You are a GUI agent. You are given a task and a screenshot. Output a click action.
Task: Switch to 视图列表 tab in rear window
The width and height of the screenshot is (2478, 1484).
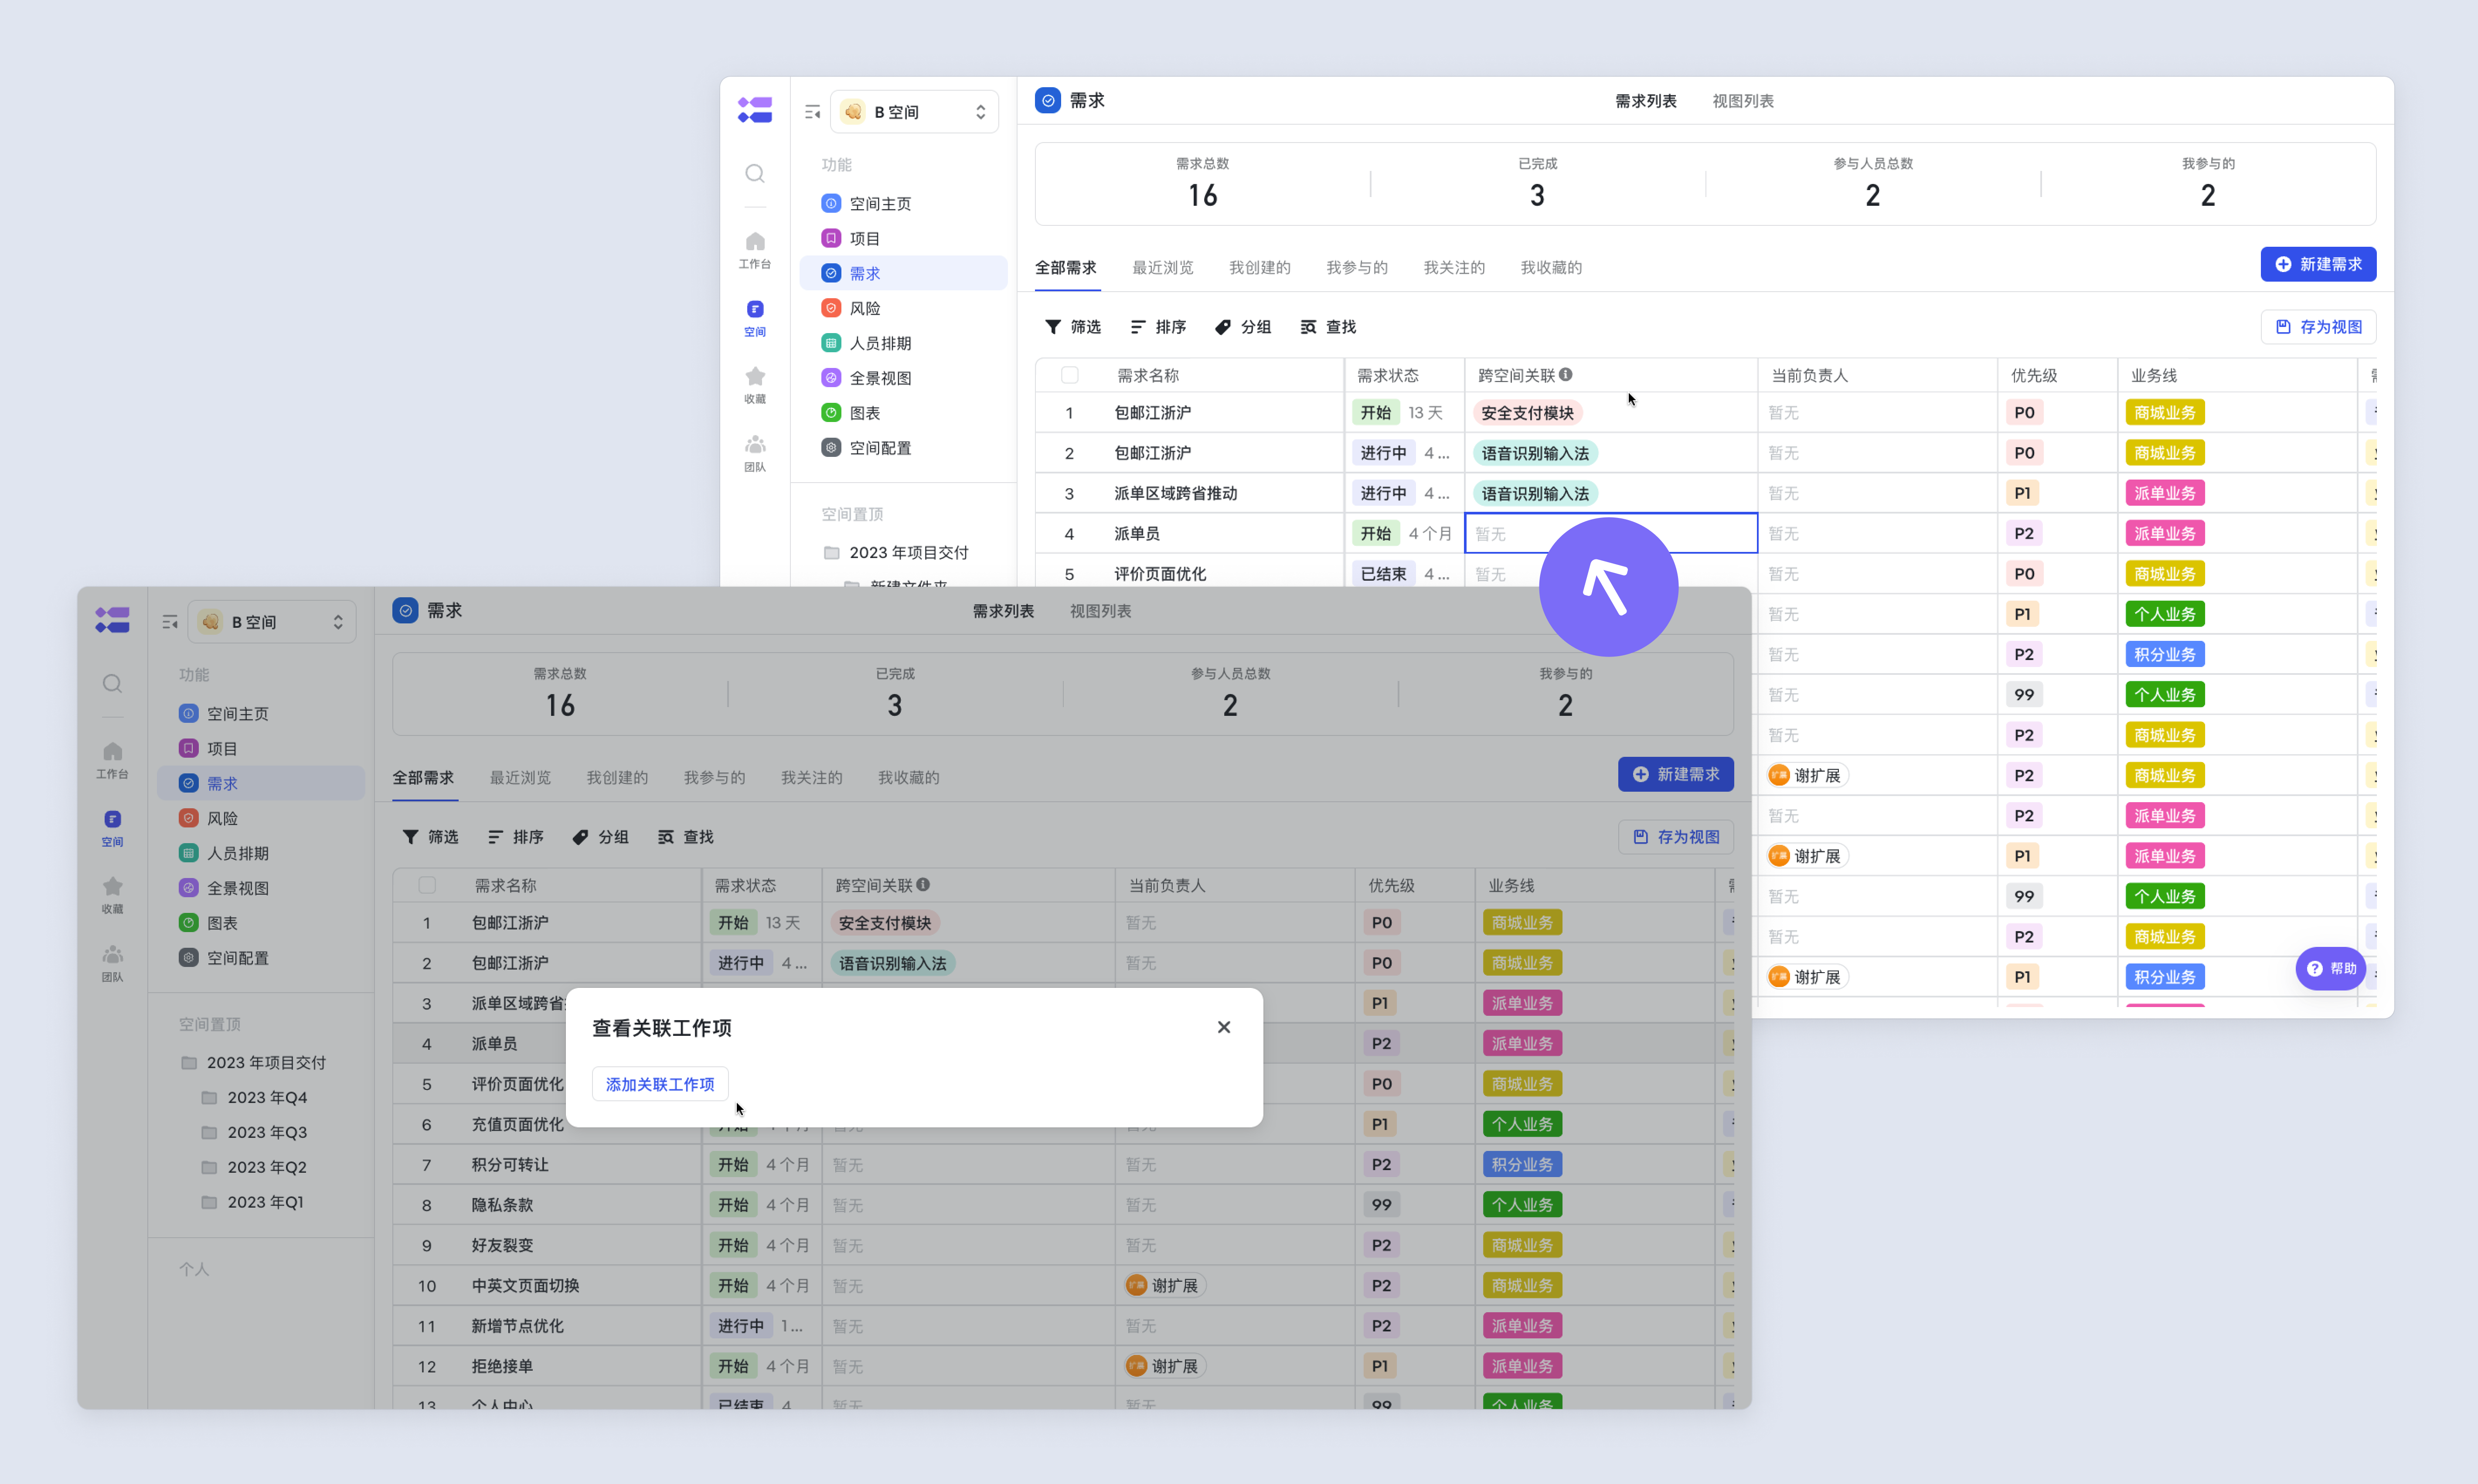pos(1743,101)
